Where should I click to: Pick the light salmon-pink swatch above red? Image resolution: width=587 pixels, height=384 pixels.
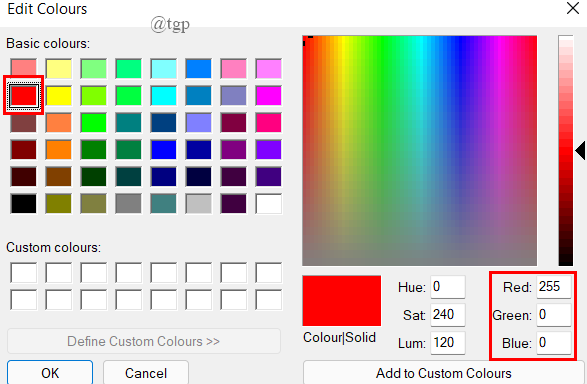24,68
